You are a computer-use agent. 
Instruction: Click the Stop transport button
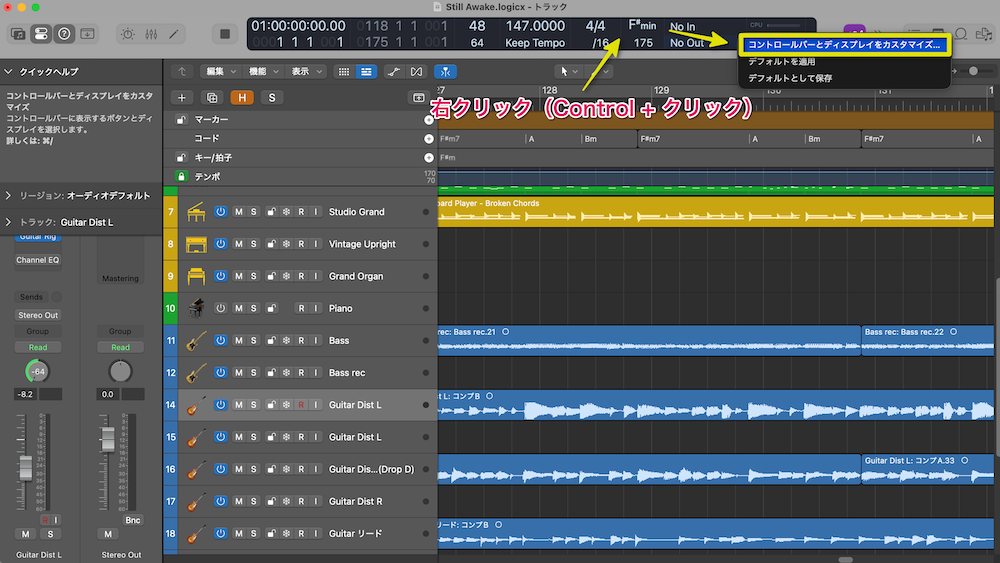click(225, 33)
